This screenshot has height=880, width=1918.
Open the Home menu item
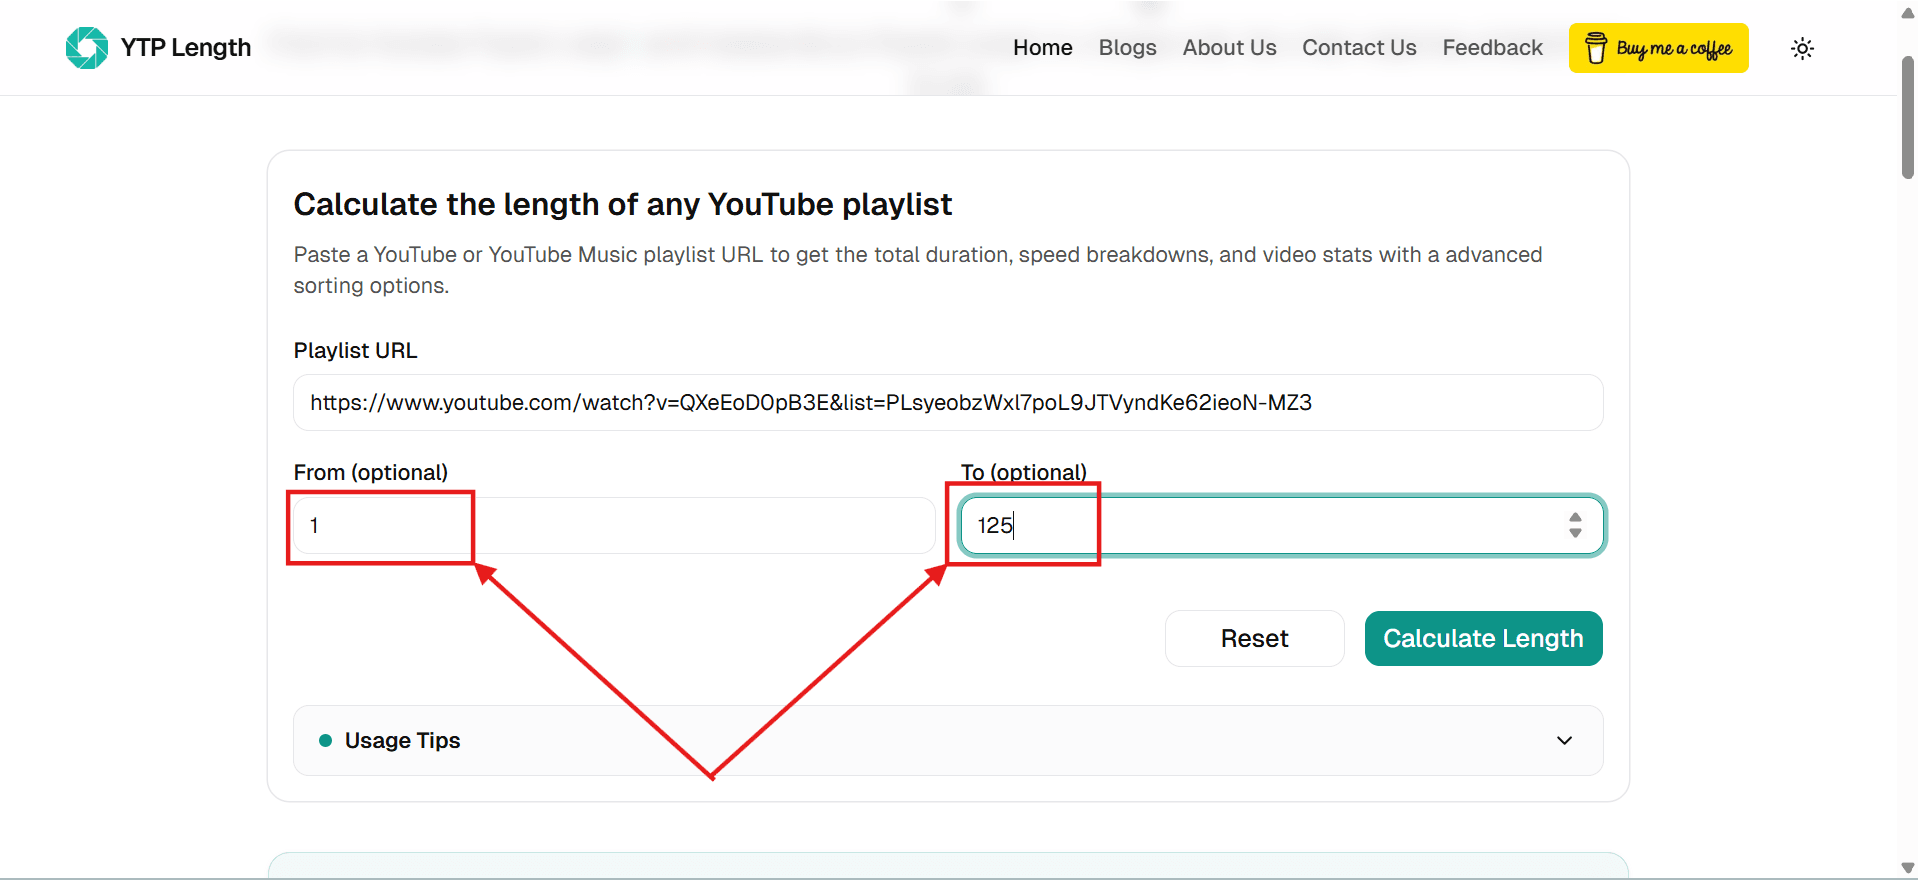pyautogui.click(x=1042, y=48)
